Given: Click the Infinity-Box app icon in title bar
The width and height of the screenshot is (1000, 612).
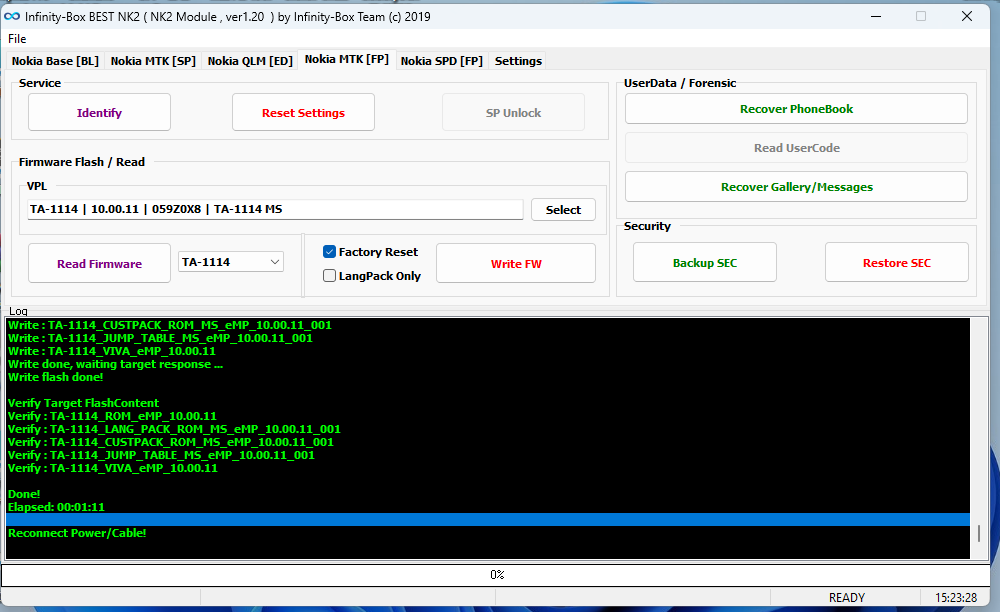Looking at the screenshot, I should [13, 16].
